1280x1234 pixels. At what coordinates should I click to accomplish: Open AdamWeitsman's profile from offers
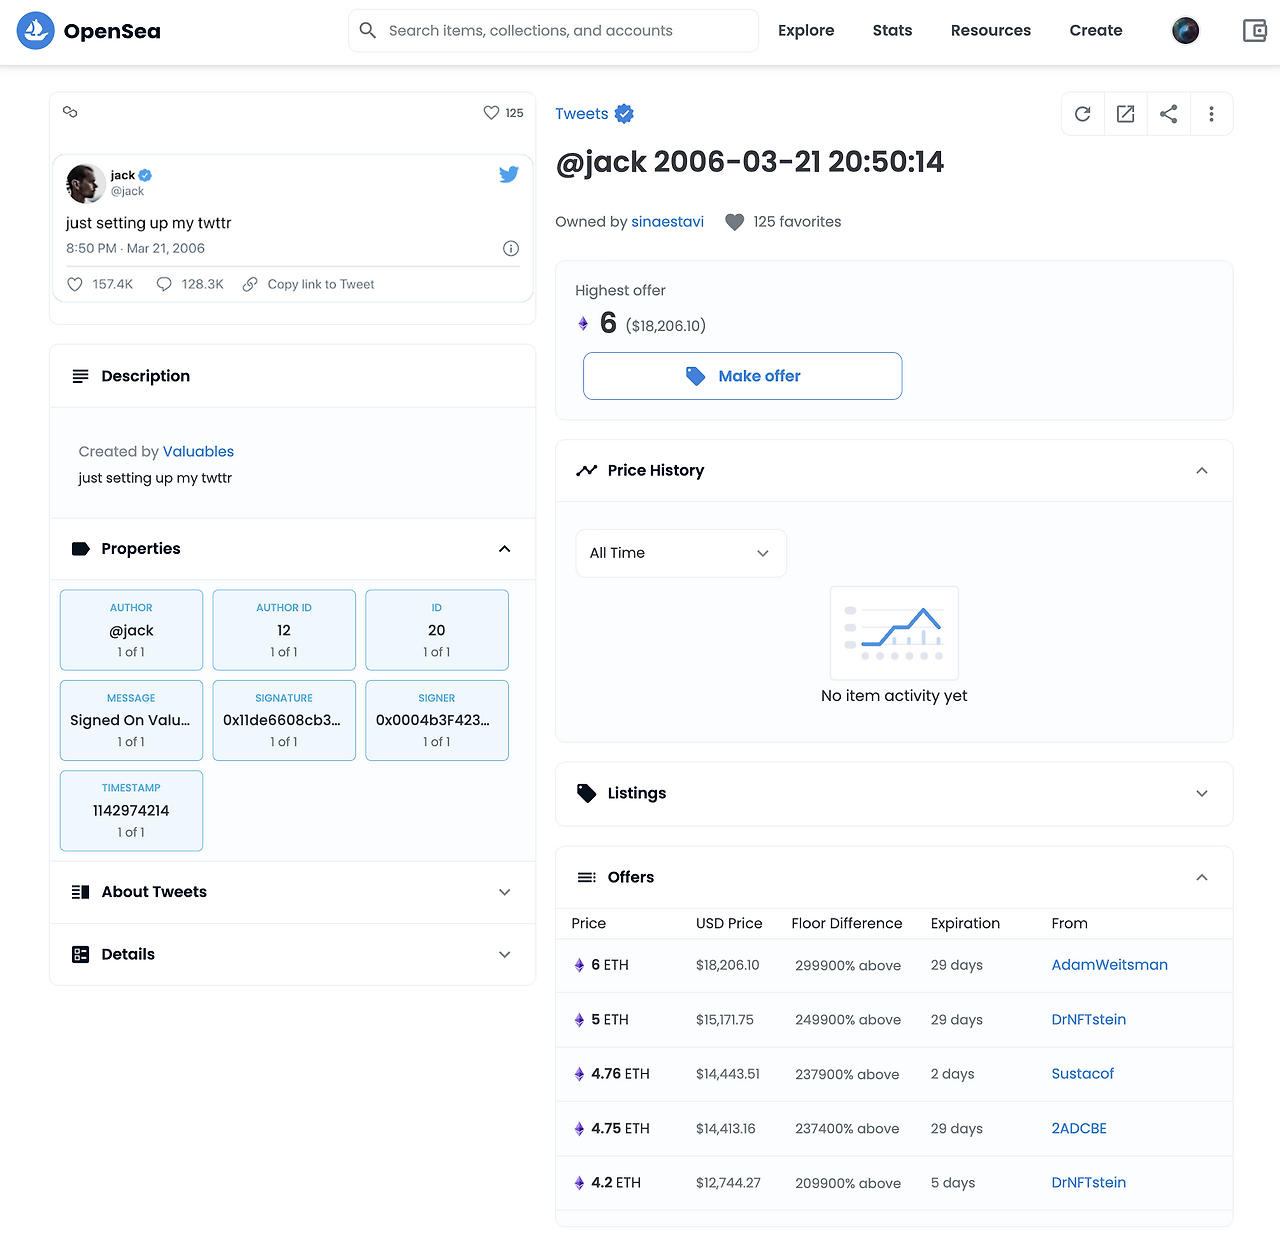point(1110,965)
